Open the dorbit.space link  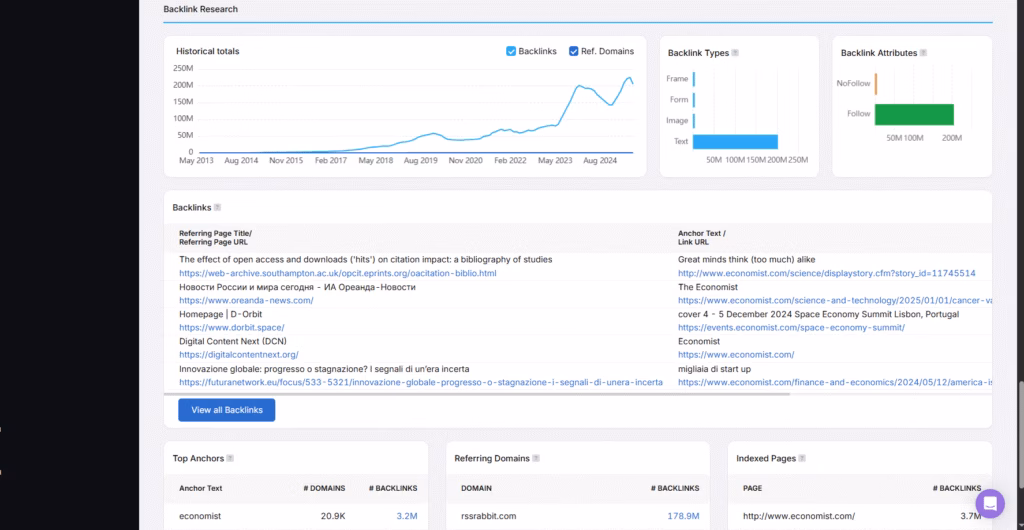[x=232, y=327]
